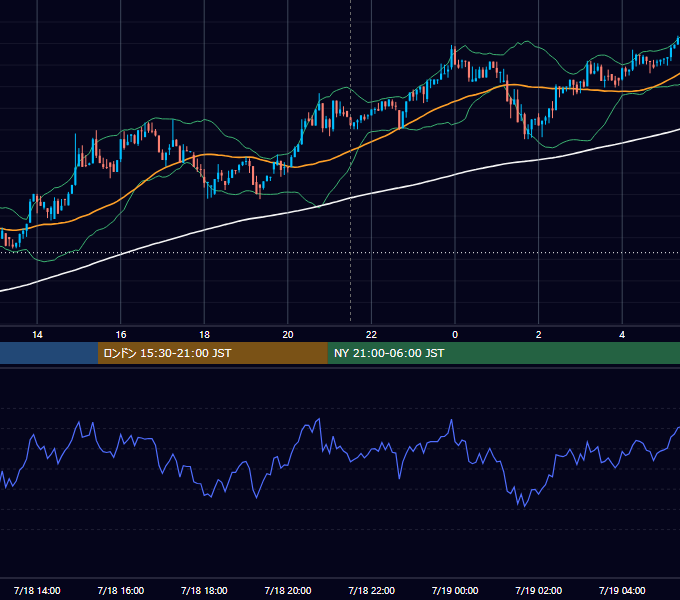Viewport: 680px width, 600px height.
Task: Click the 0 hour axis label
Action: pos(455,335)
